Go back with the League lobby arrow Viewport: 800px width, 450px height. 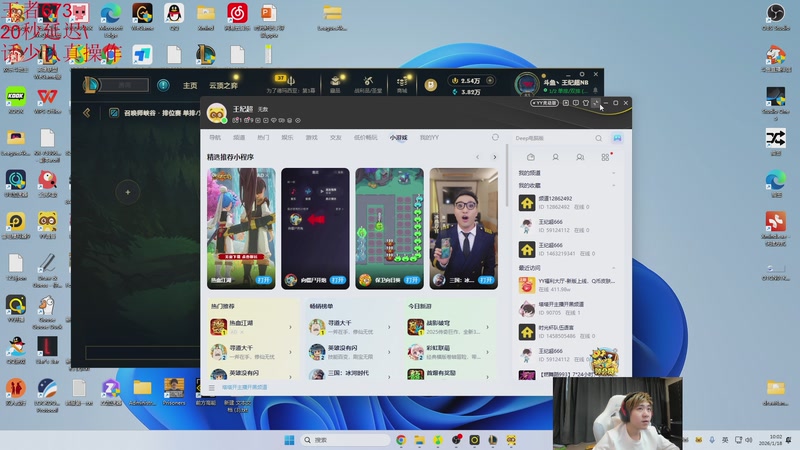point(87,113)
